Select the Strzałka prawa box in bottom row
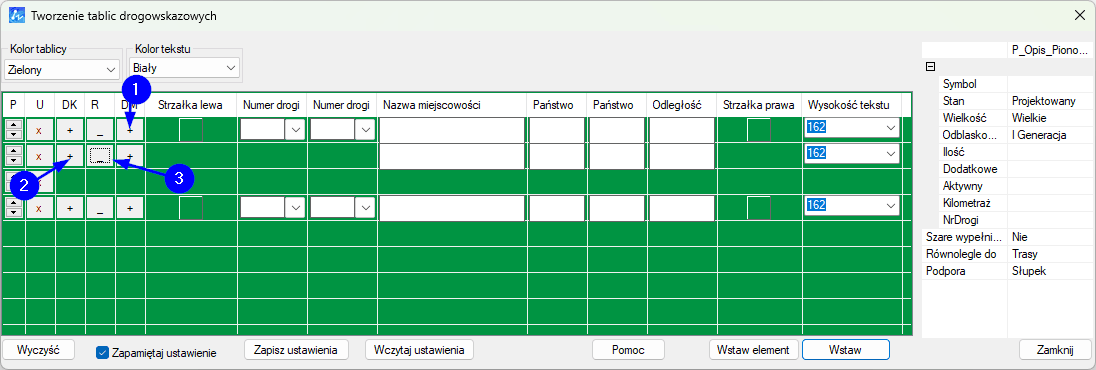This screenshot has width=1096, height=370. [x=759, y=208]
